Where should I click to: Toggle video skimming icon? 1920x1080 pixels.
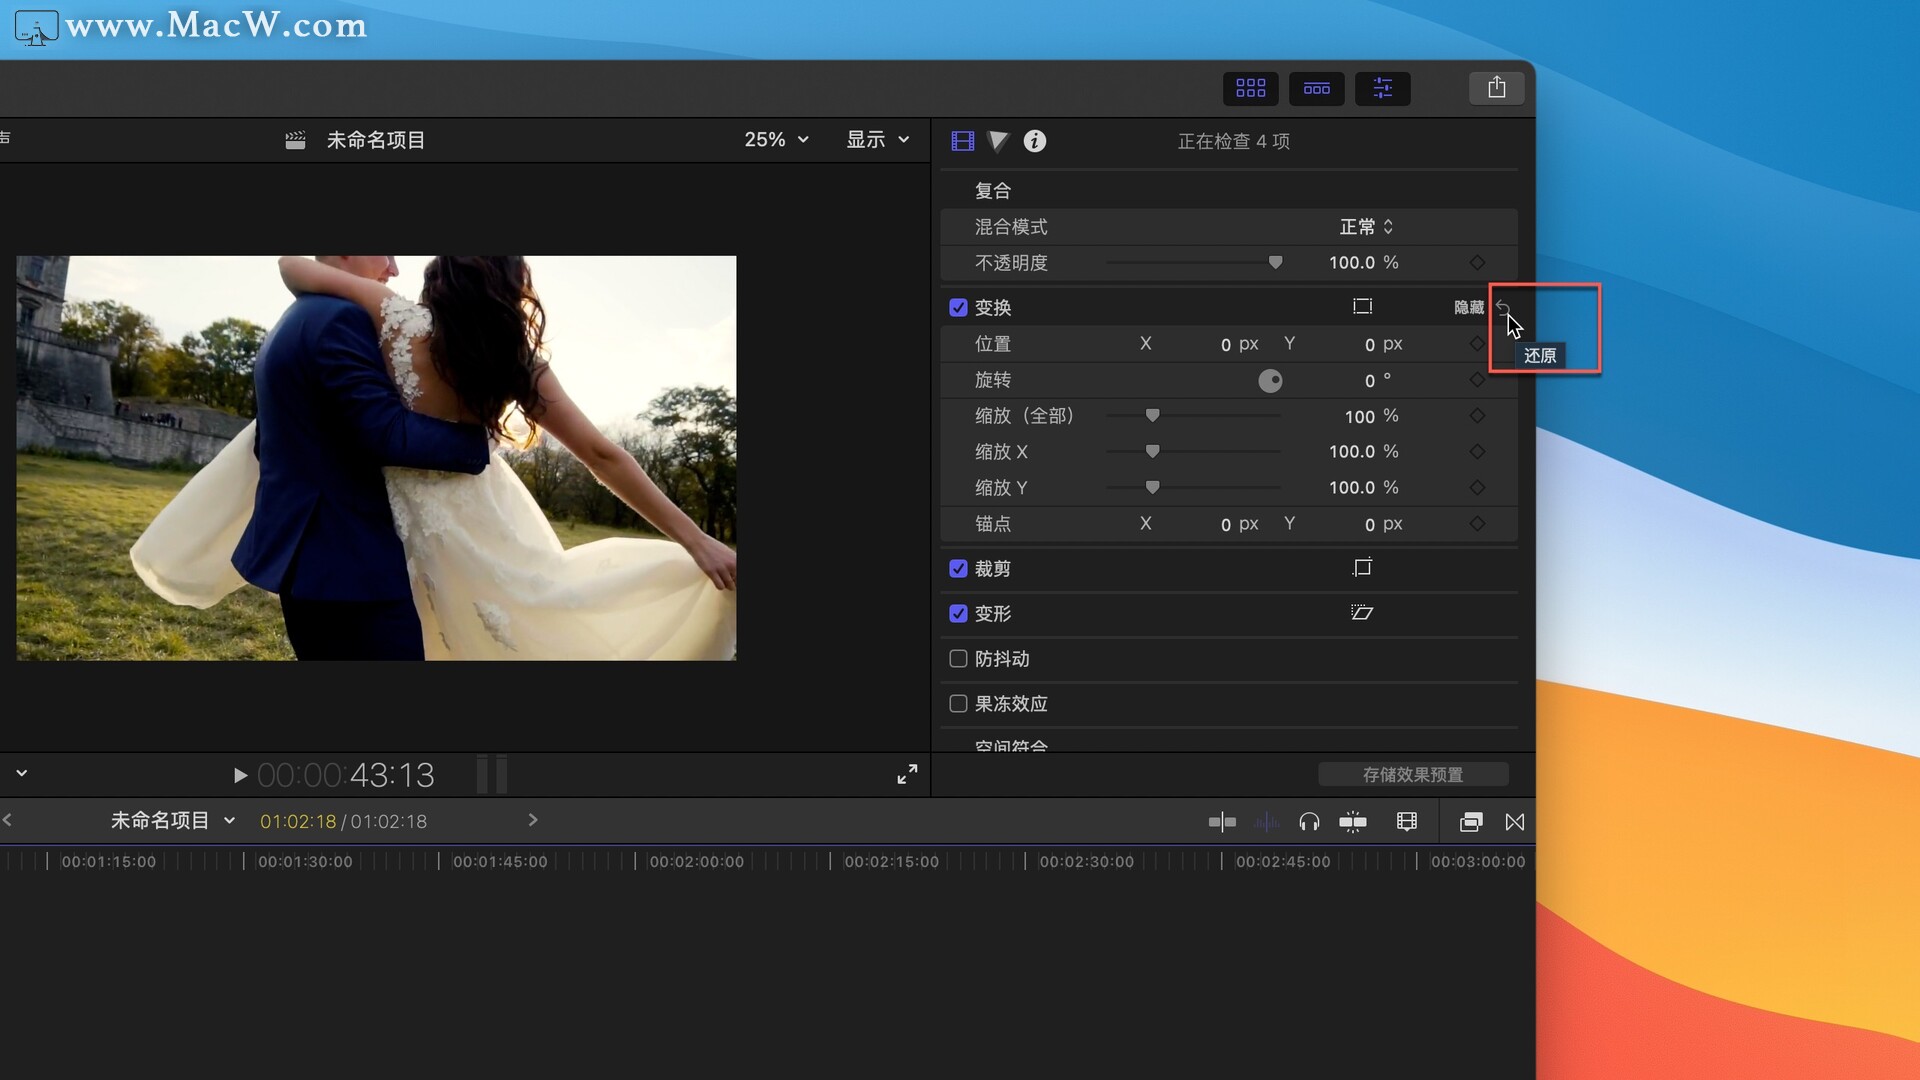pyautogui.click(x=1222, y=822)
